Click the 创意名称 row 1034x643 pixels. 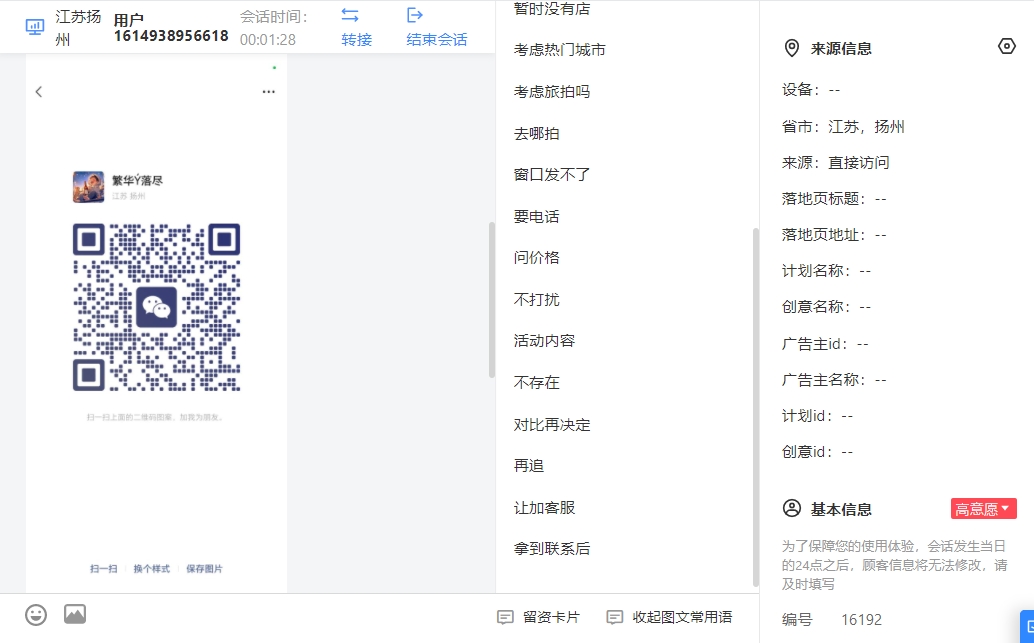(826, 307)
